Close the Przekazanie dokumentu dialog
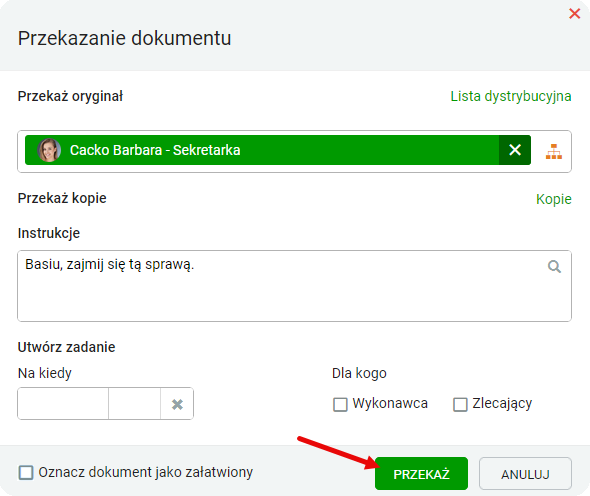 (x=574, y=14)
